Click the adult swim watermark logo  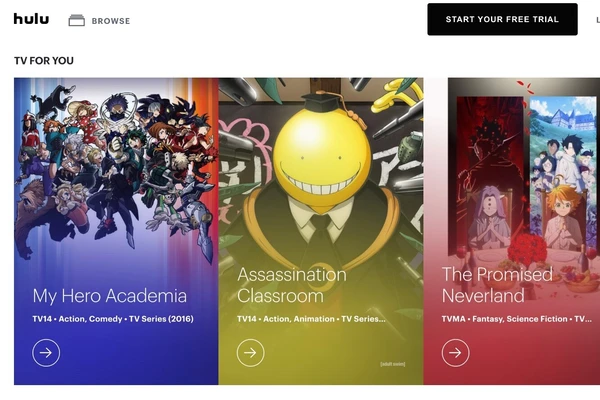point(393,364)
